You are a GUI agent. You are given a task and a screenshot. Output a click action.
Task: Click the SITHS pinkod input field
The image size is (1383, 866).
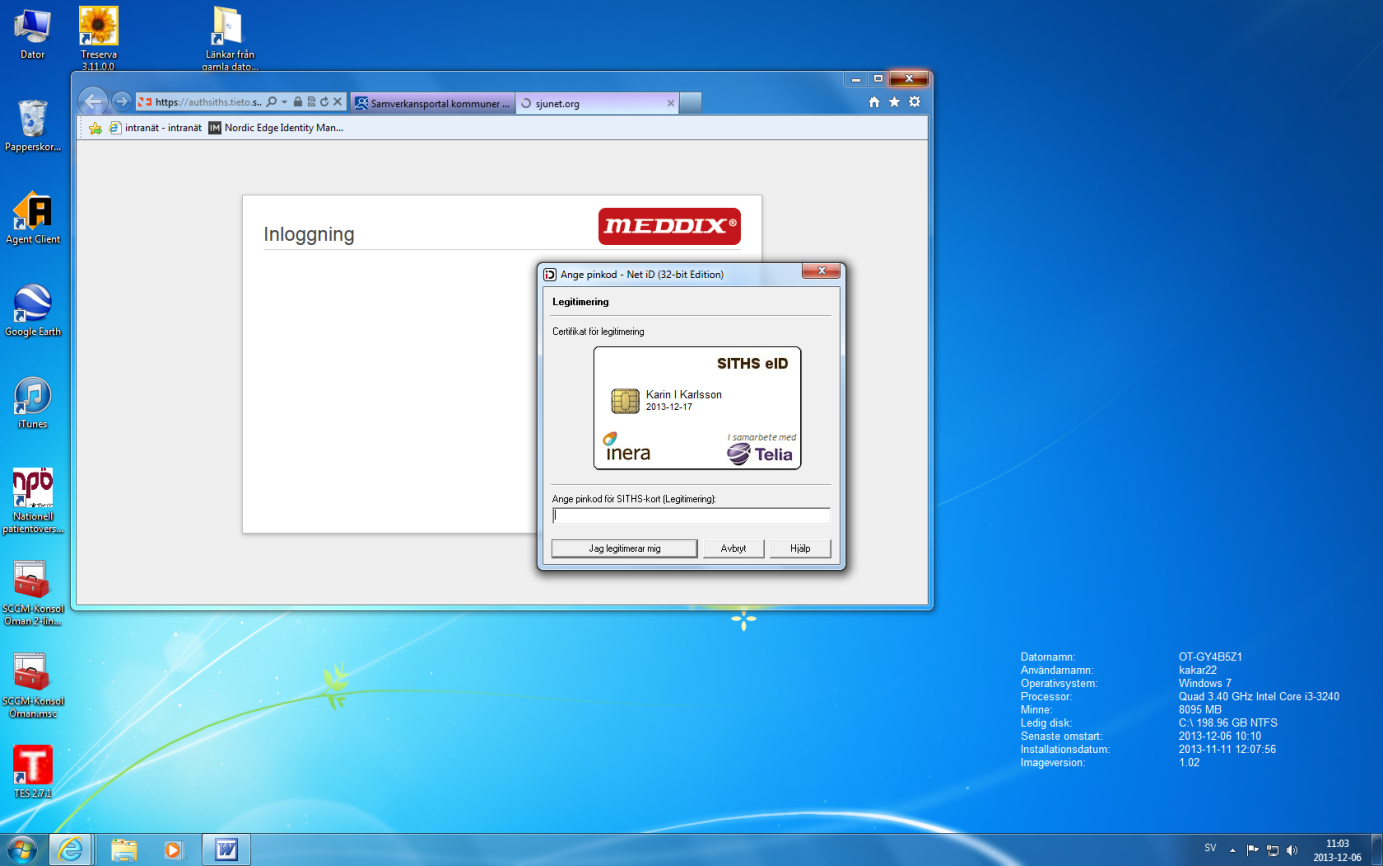click(x=691, y=516)
